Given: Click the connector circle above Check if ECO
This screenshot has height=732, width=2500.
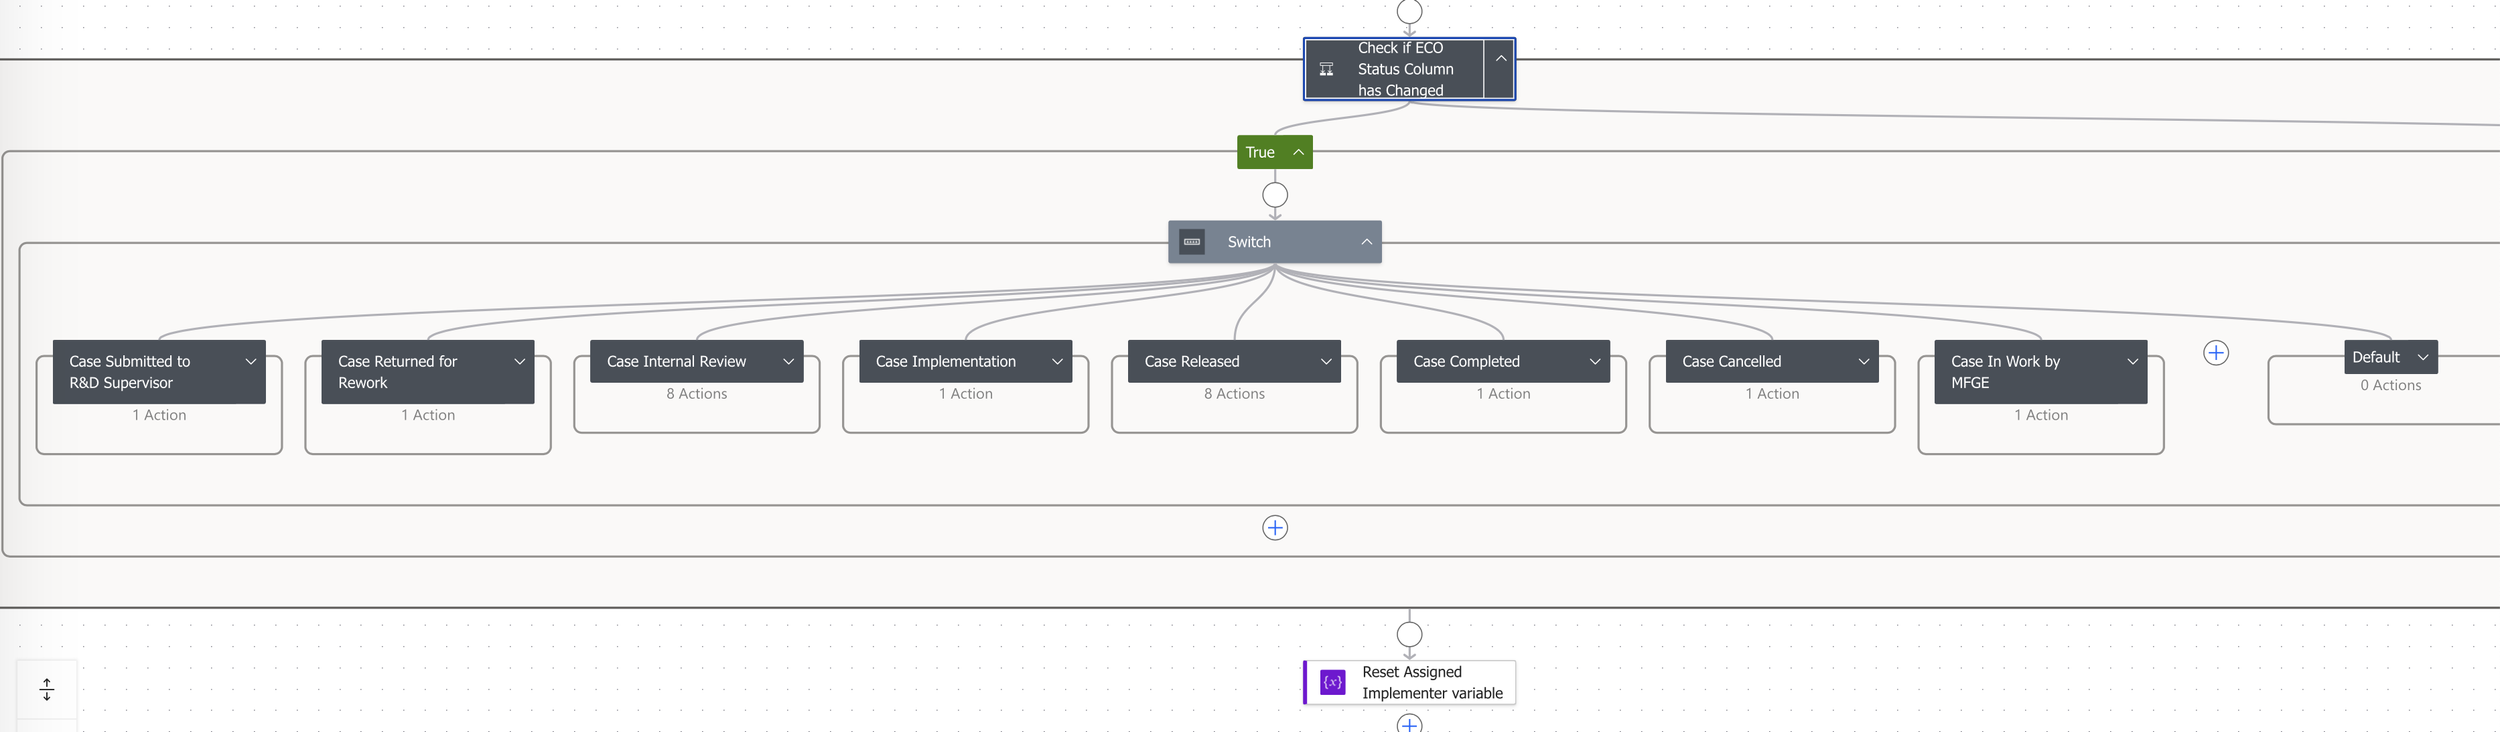Looking at the screenshot, I should coord(1409,11).
